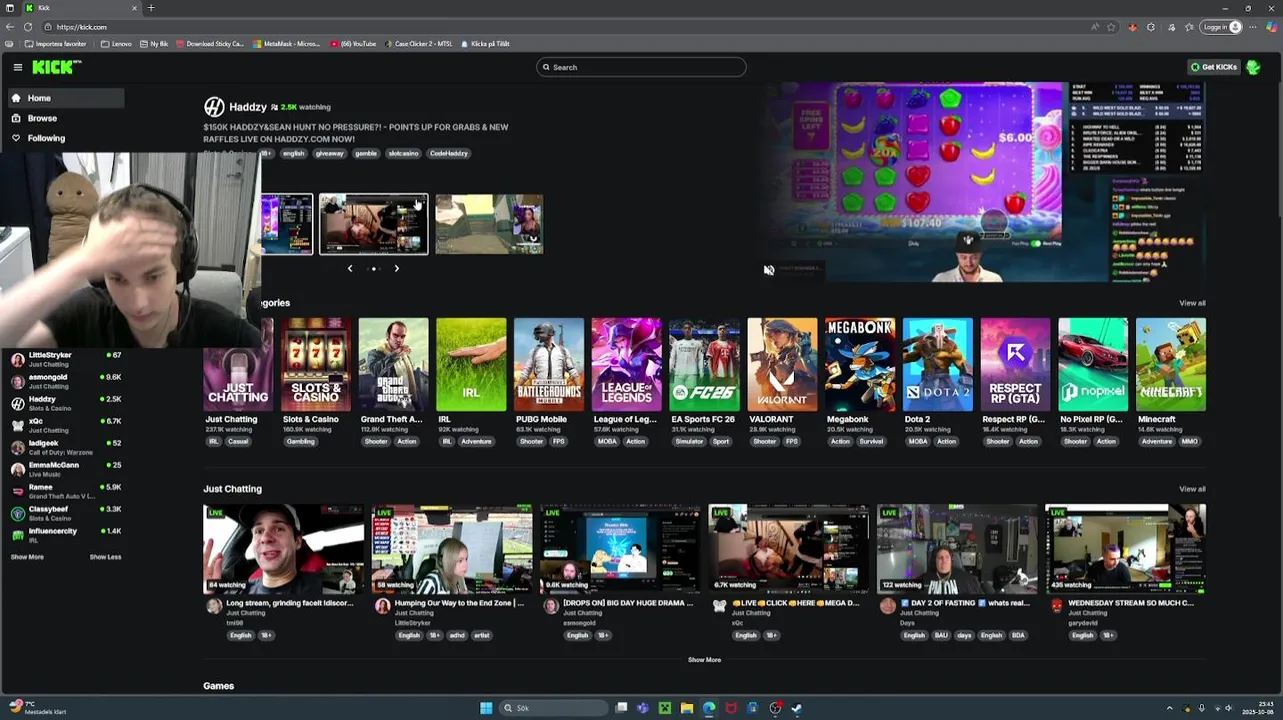Show previous featured stream with left arrow
Viewport: 1283px width, 720px height.
[x=350, y=268]
